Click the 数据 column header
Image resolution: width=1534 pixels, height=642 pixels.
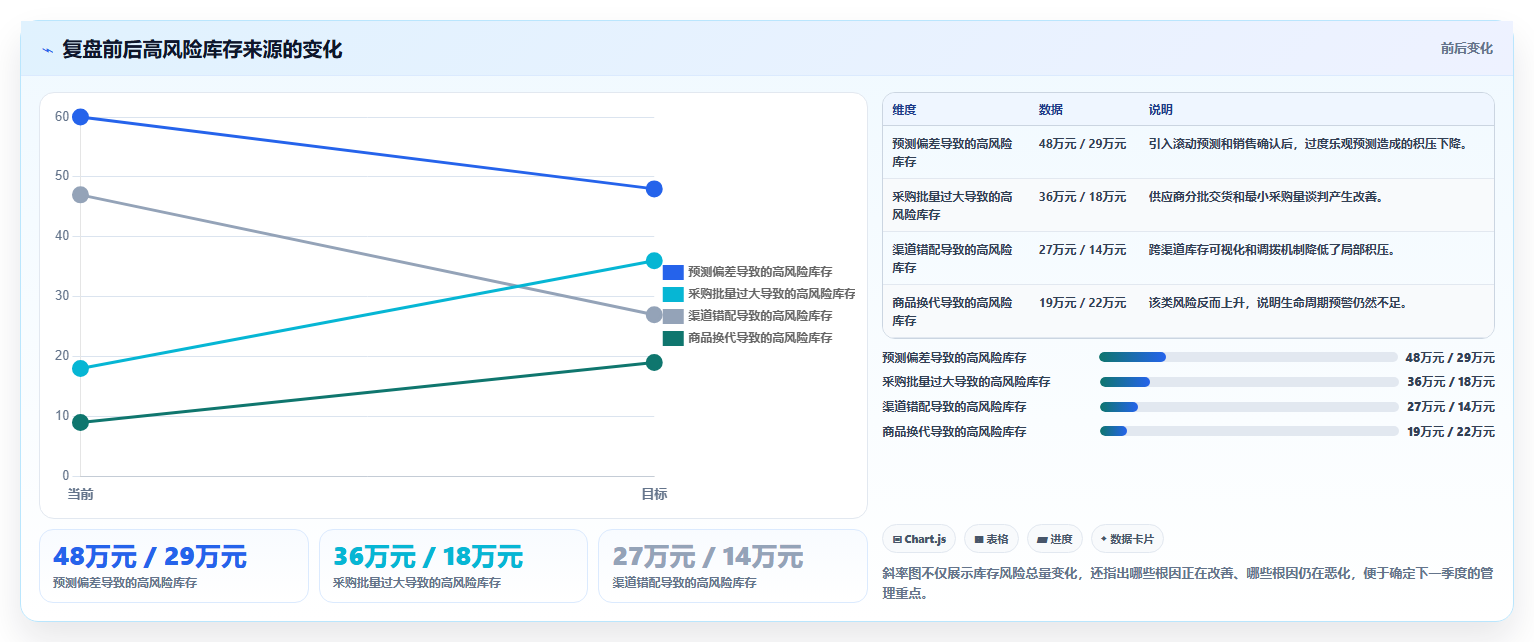coord(1051,110)
